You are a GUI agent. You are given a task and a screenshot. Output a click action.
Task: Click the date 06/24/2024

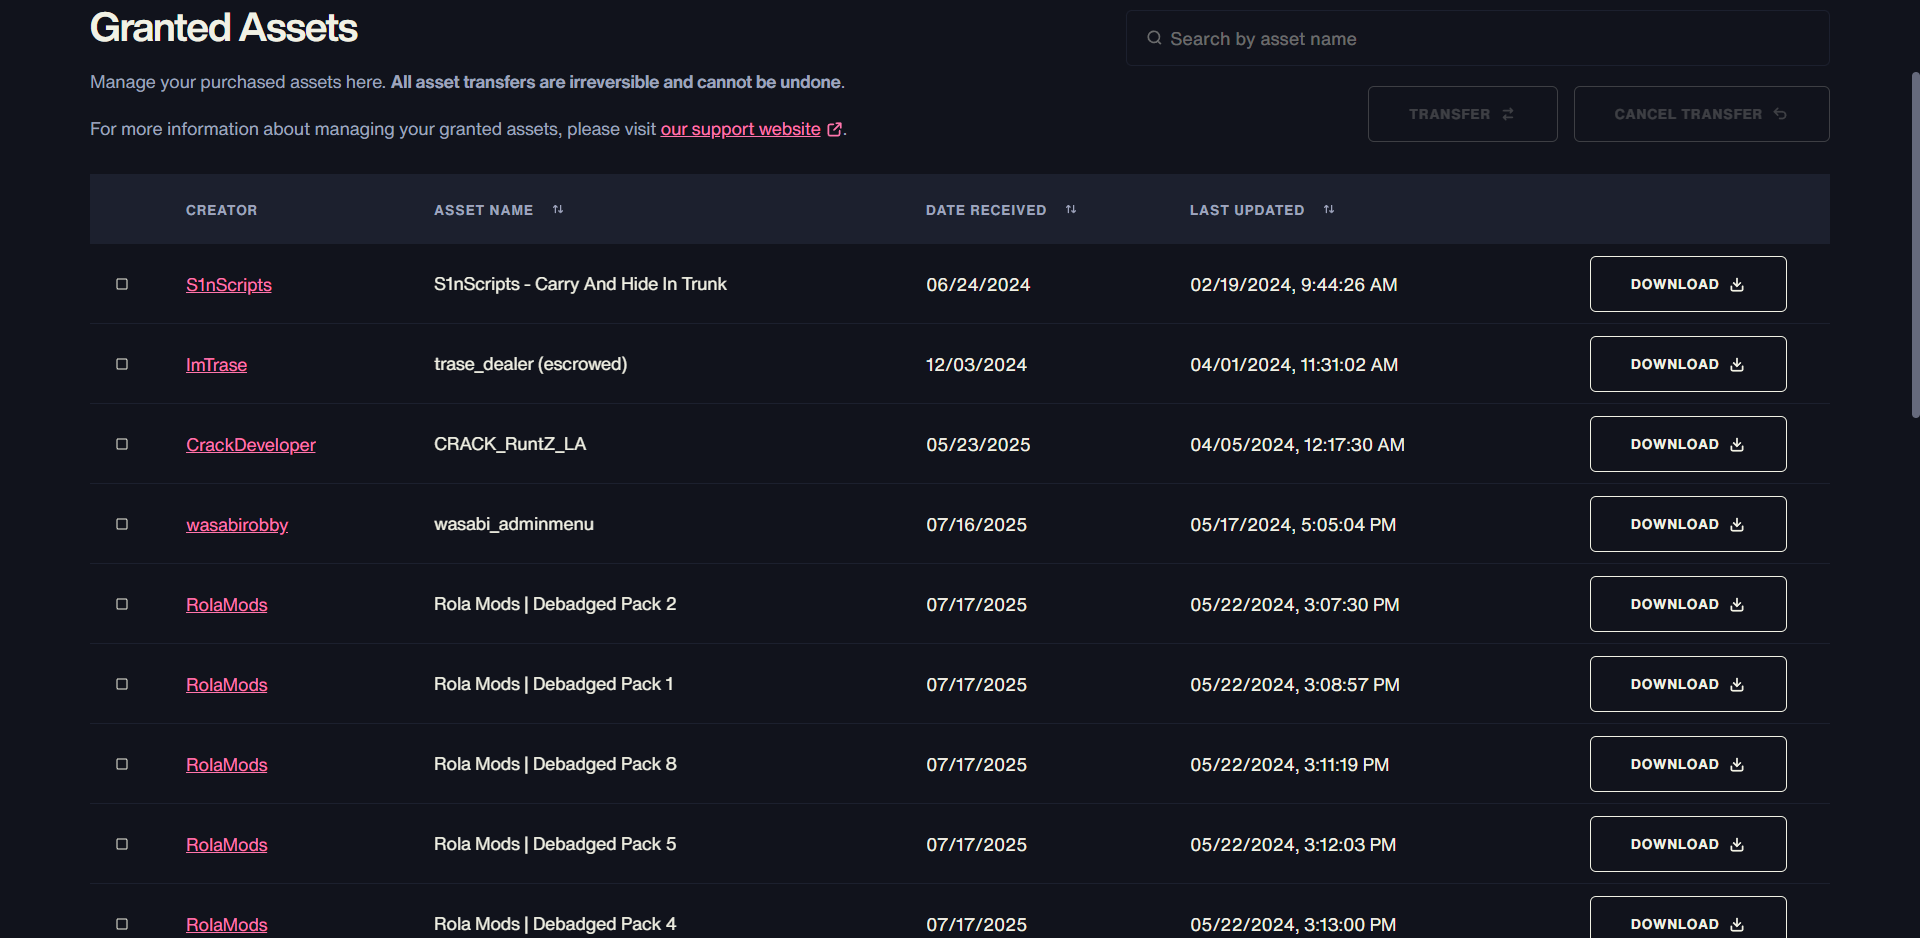[978, 285]
